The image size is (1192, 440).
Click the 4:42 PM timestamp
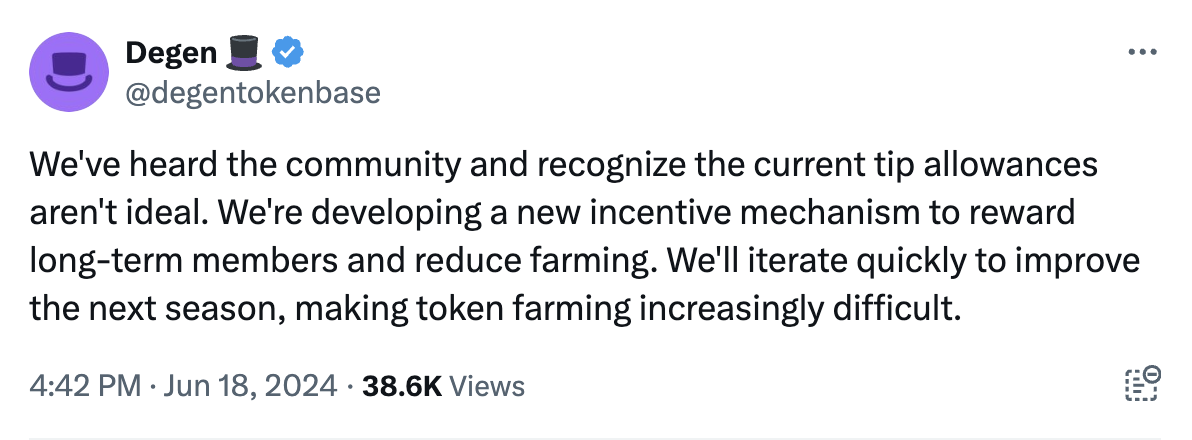(x=85, y=385)
